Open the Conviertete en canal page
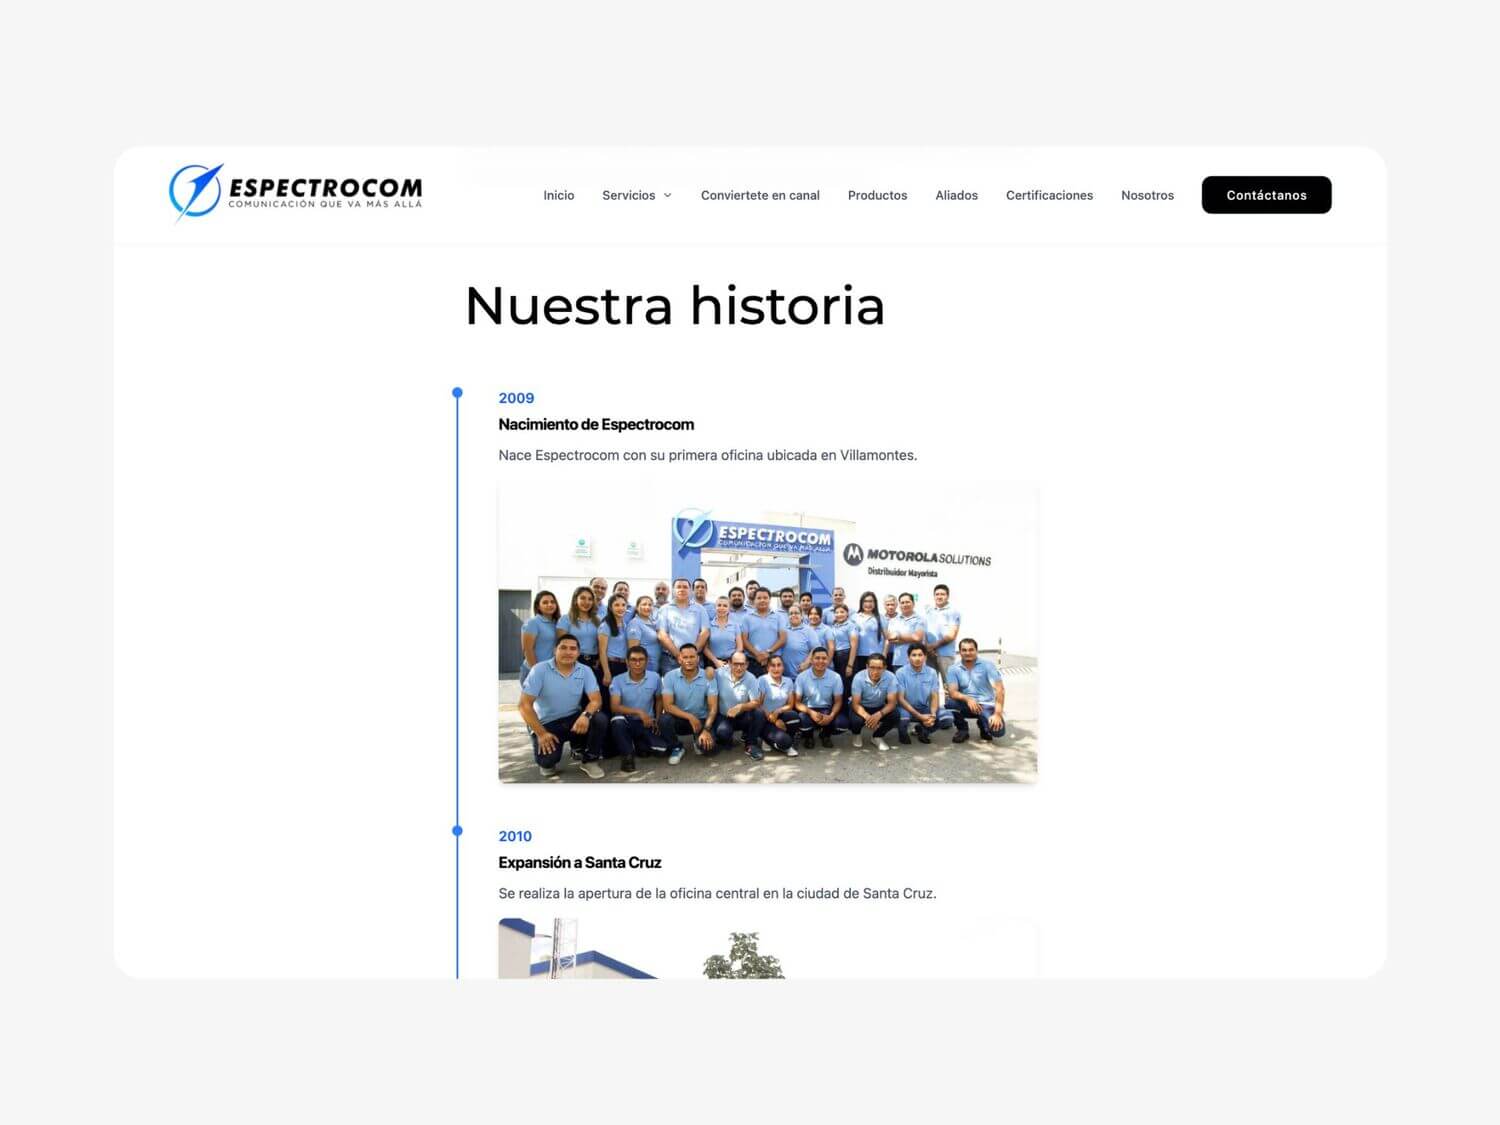 (x=760, y=195)
